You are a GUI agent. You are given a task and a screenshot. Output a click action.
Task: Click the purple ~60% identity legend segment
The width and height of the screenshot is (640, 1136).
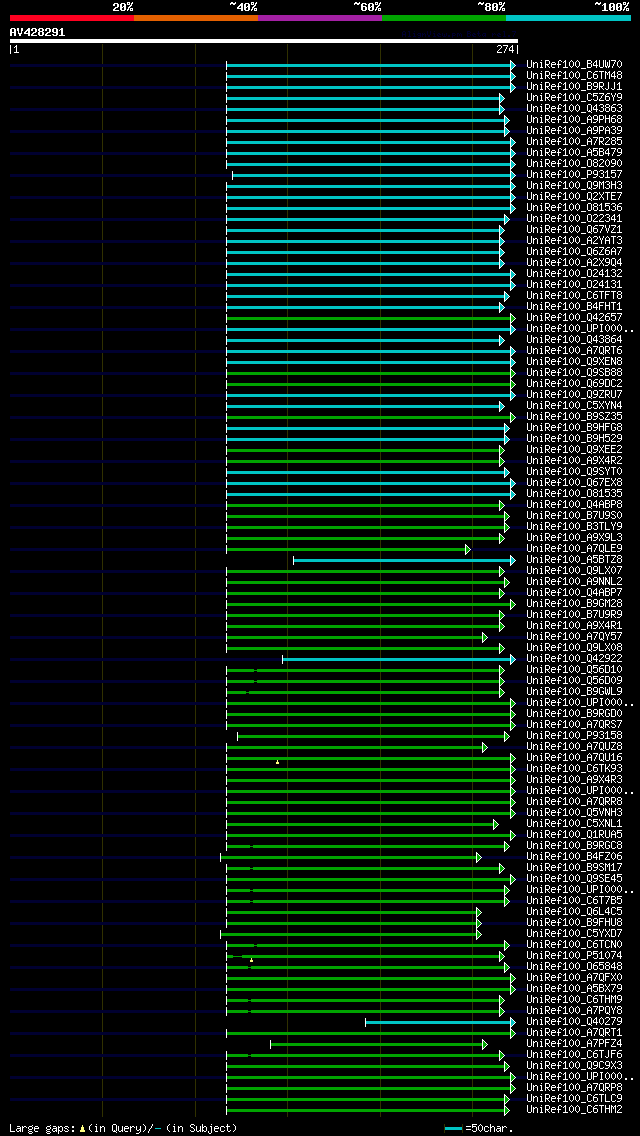tap(320, 17)
